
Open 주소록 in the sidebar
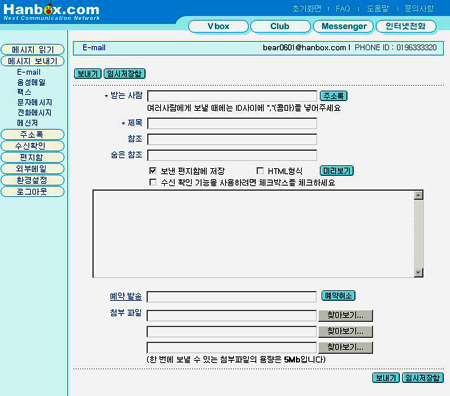(x=32, y=135)
